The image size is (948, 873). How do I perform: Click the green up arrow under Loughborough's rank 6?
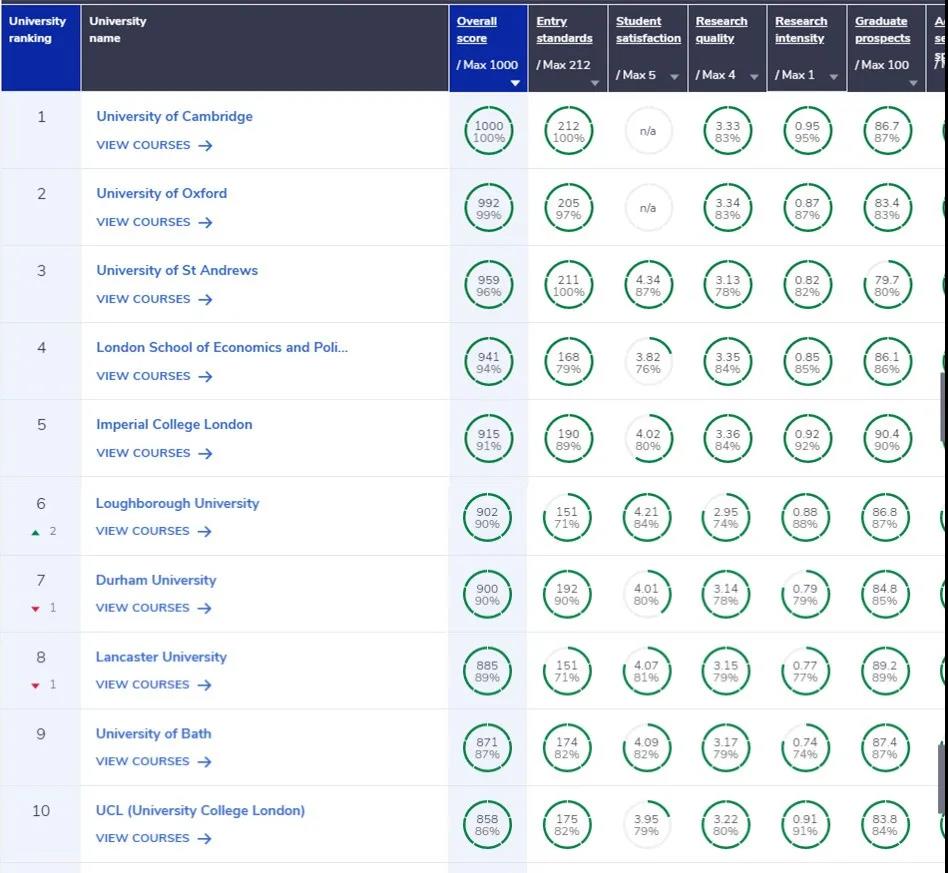coord(36,532)
